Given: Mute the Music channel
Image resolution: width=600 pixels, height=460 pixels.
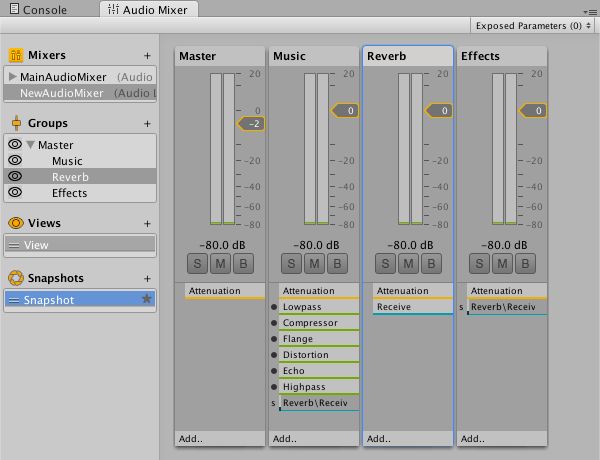Looking at the screenshot, I should 315,264.
